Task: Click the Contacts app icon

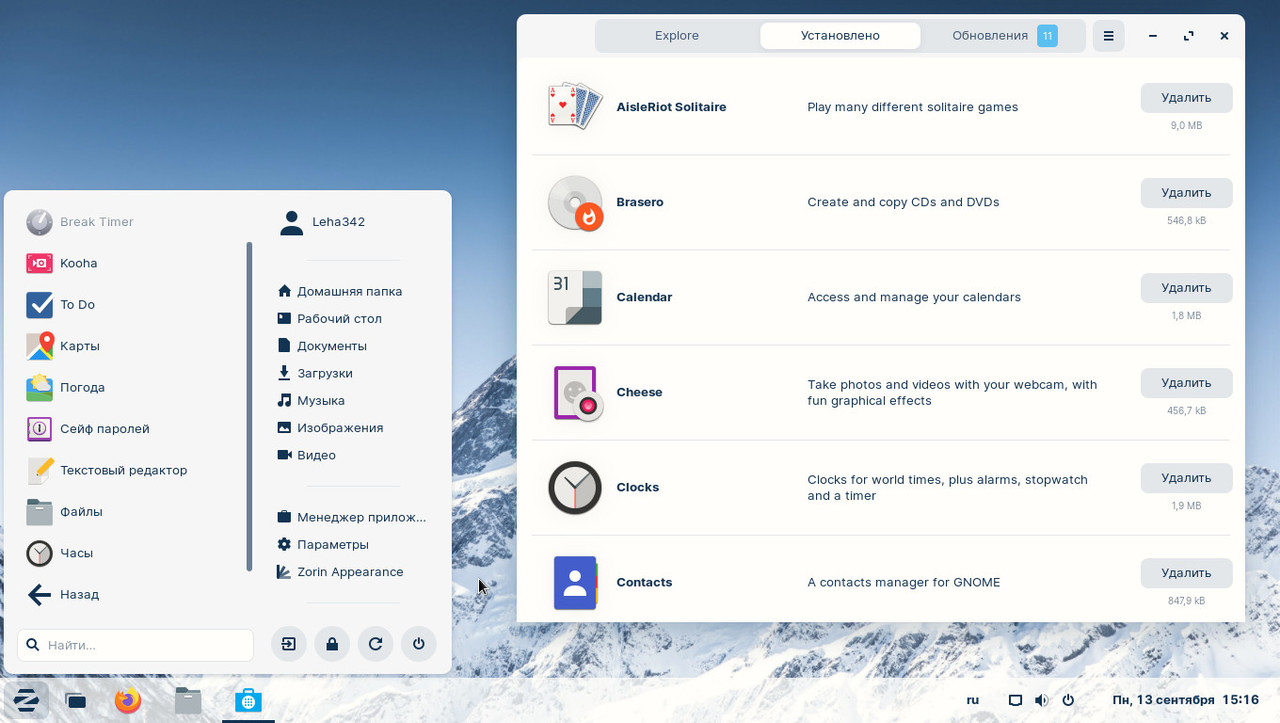Action: click(x=575, y=582)
